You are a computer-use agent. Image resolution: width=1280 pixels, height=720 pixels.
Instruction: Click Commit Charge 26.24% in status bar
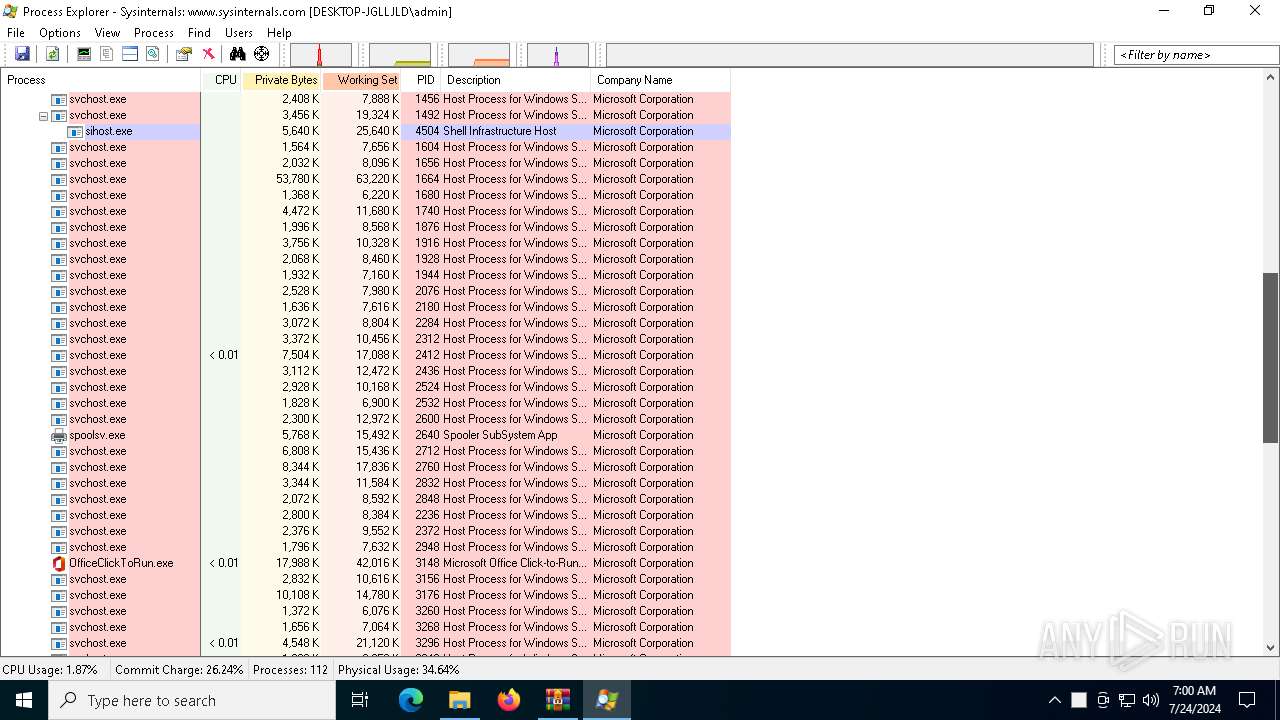tap(179, 670)
